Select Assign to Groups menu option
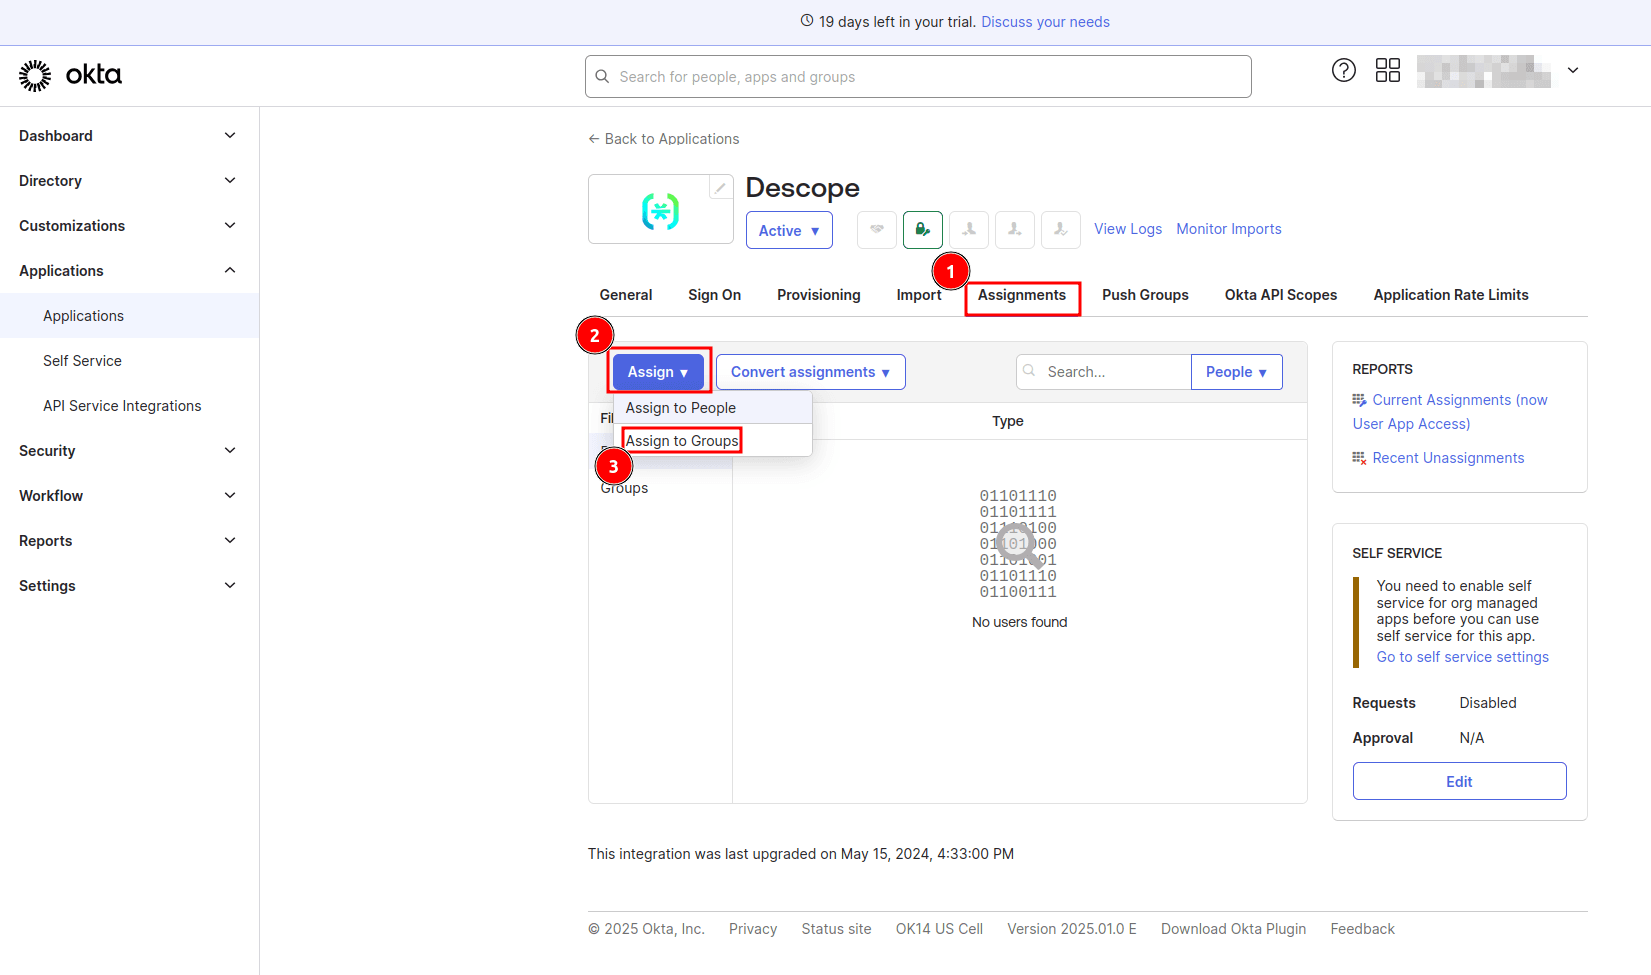The image size is (1651, 975). (x=682, y=441)
